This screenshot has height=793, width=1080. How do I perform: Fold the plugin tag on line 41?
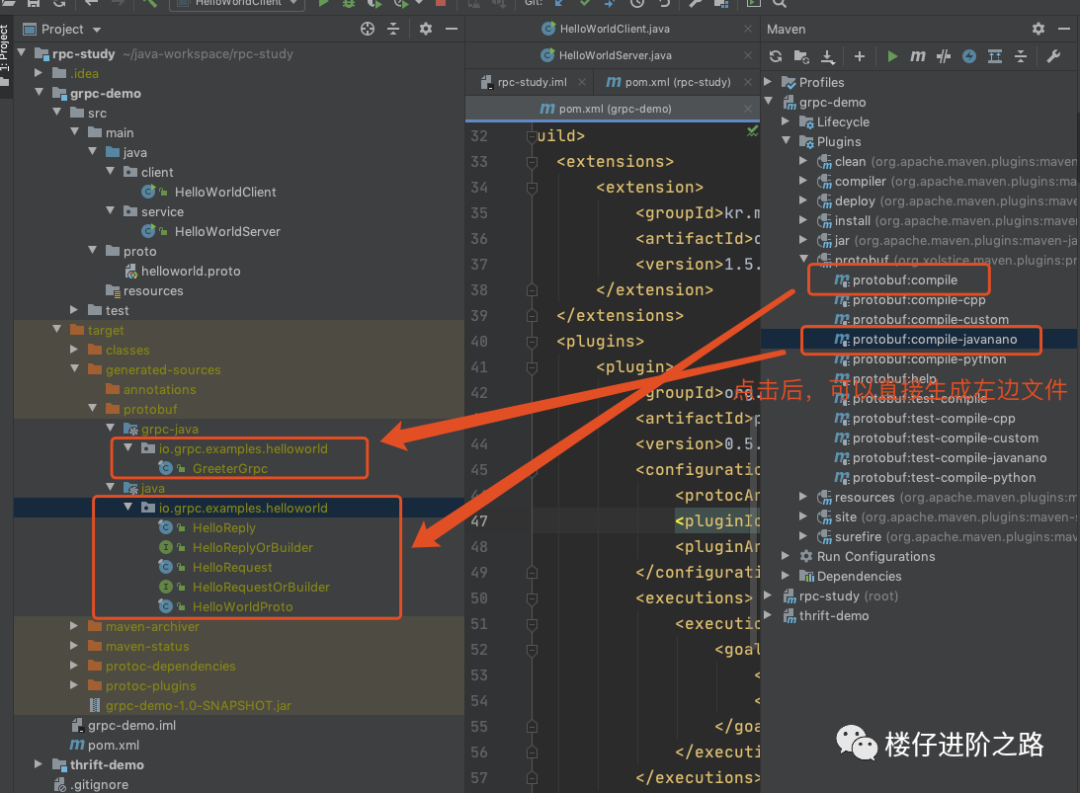[x=532, y=367]
